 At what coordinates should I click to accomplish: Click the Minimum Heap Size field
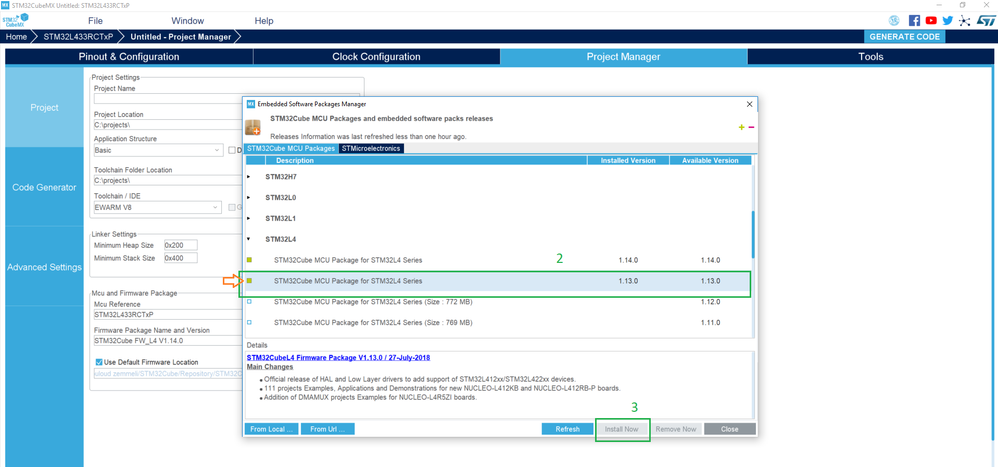tap(180, 245)
